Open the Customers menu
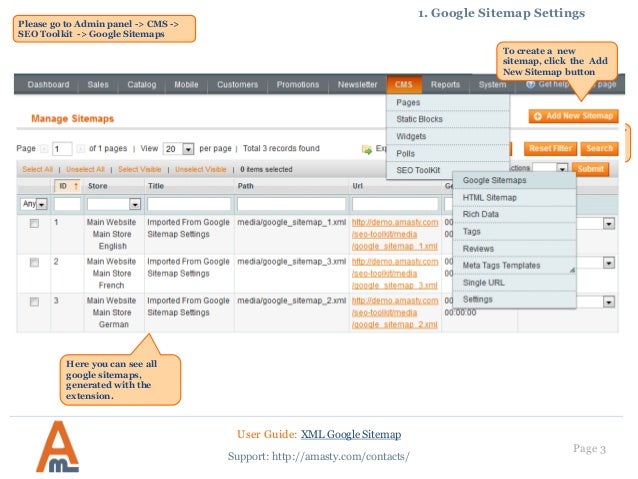Screen dimensions: 638x479 pyautogui.click(x=238, y=85)
